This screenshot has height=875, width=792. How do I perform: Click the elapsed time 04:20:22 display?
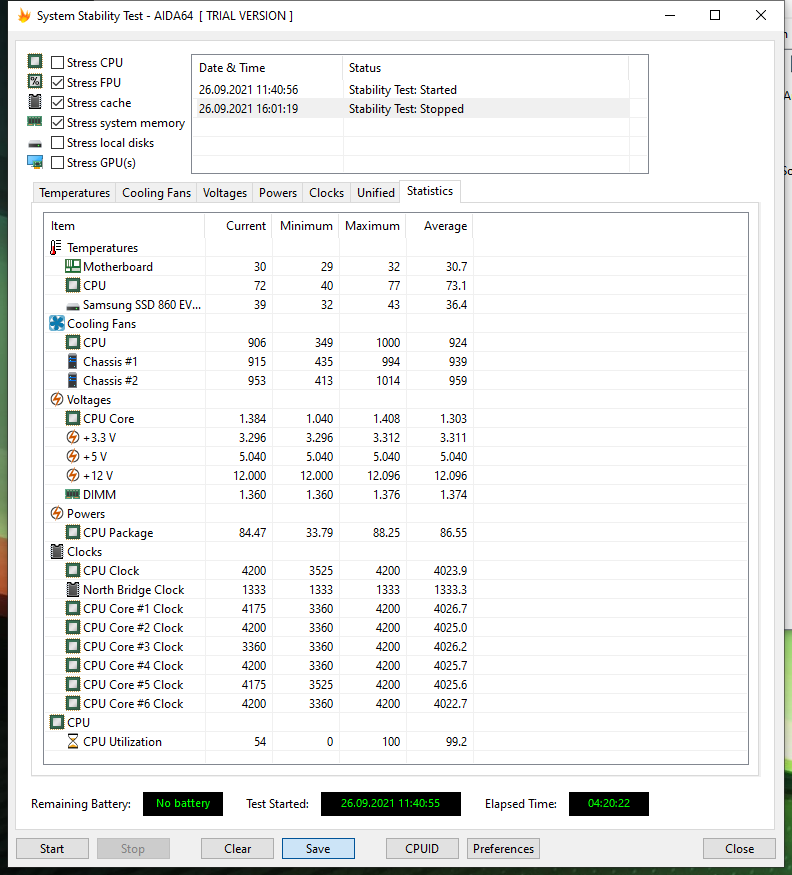(608, 803)
